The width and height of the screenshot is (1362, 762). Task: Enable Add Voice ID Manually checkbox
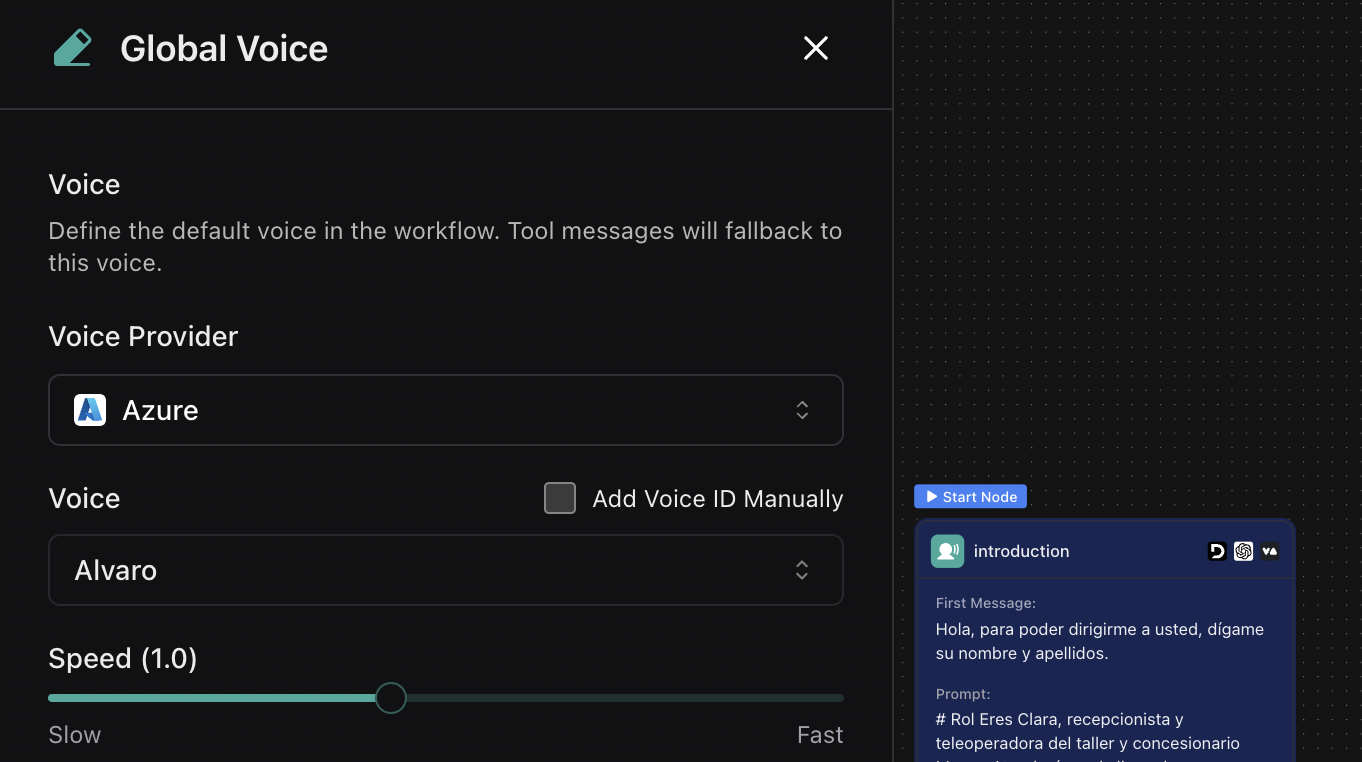pyautogui.click(x=560, y=498)
